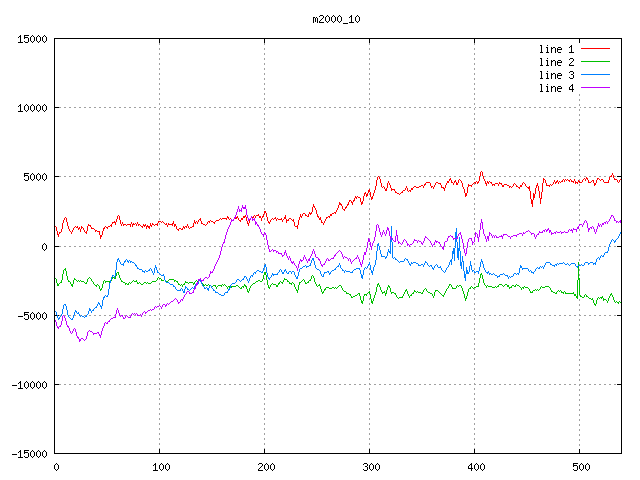
Task: Click the 5000 y-axis tick label
Action: point(34,177)
